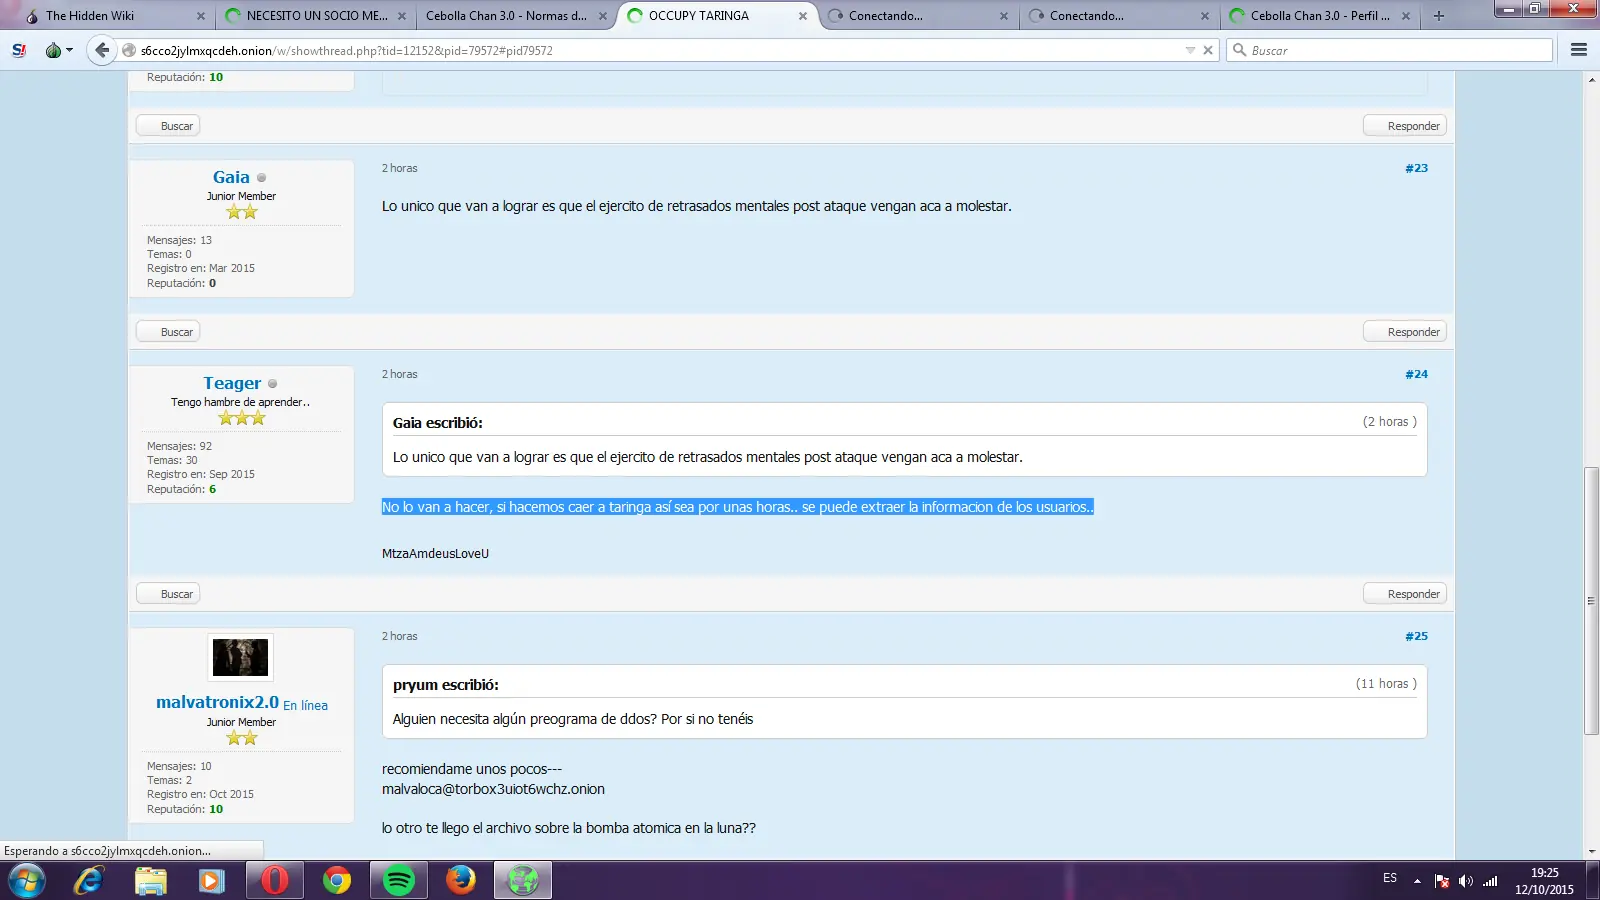Open permalink for post #23
The height and width of the screenshot is (900, 1600).
[1416, 168]
